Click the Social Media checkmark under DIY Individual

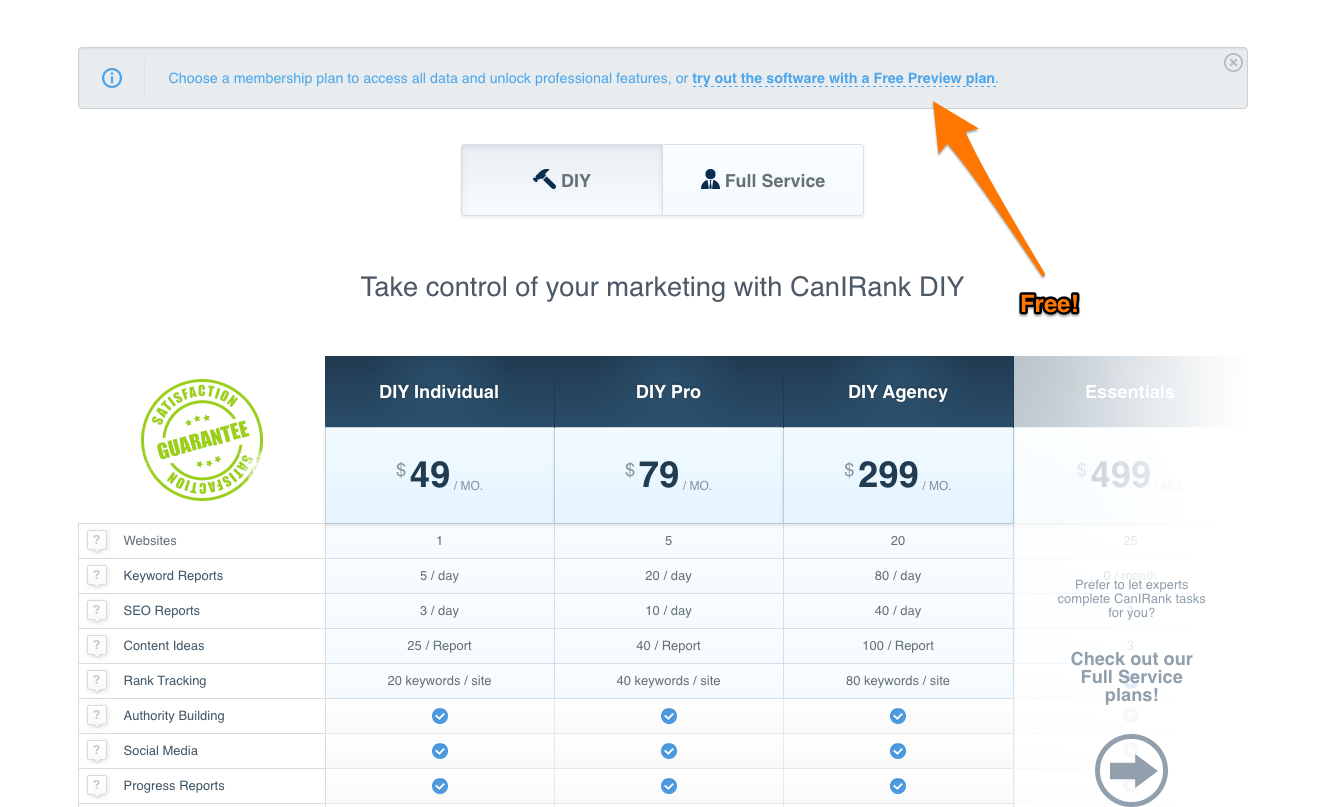pyautogui.click(x=440, y=751)
